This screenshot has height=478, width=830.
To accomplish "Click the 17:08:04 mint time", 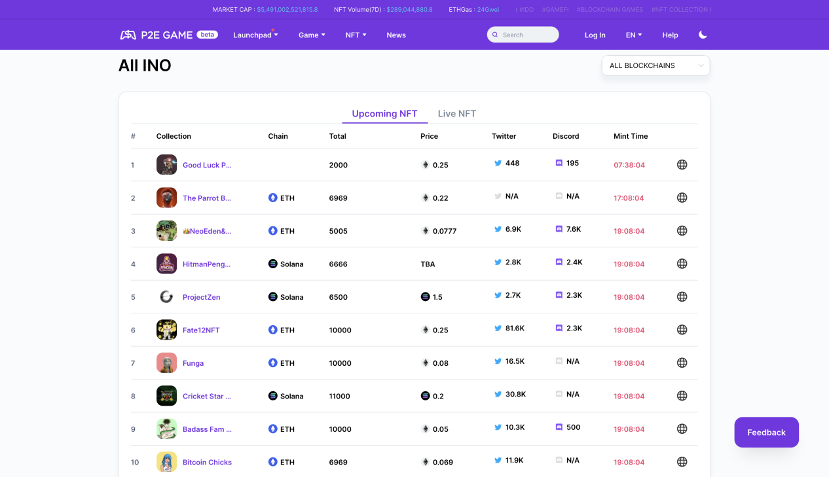I will point(629,198).
